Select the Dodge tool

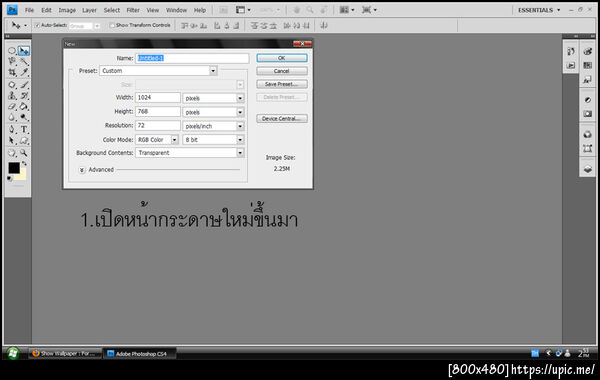tap(24, 117)
